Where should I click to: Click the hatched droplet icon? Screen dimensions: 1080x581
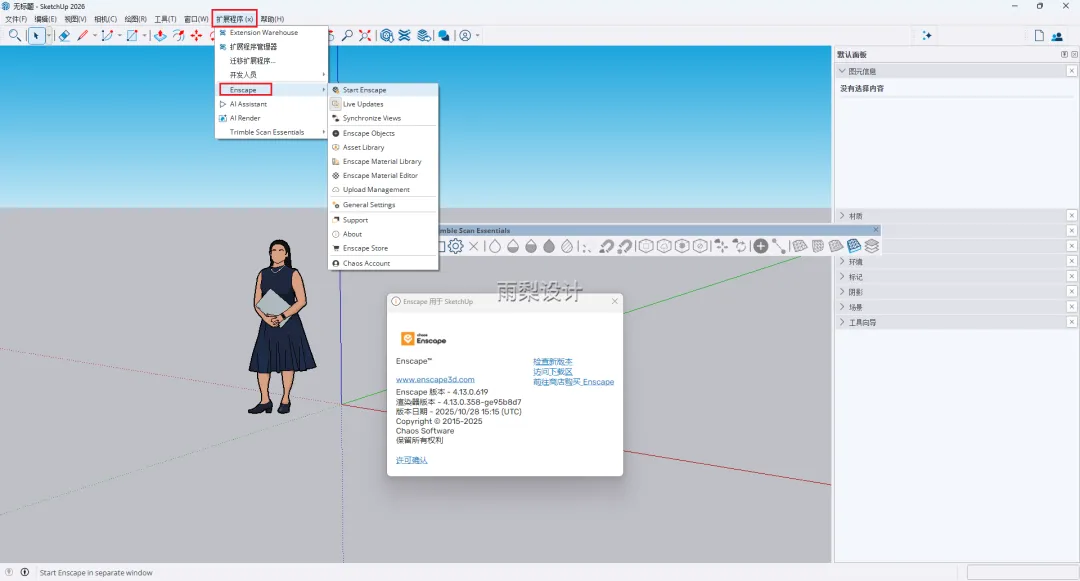click(x=567, y=246)
